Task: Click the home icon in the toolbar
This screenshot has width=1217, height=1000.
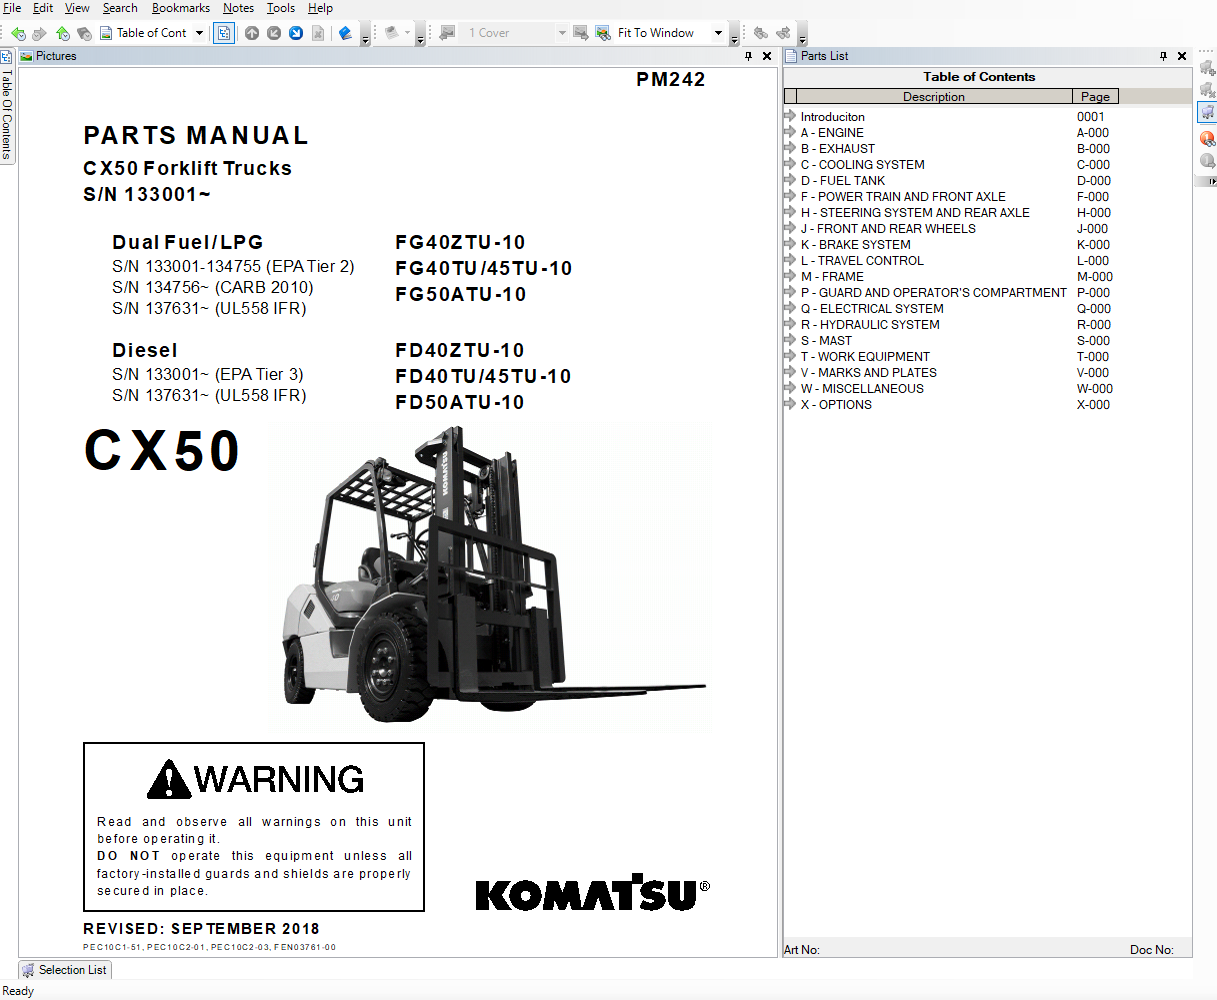Action: point(62,32)
